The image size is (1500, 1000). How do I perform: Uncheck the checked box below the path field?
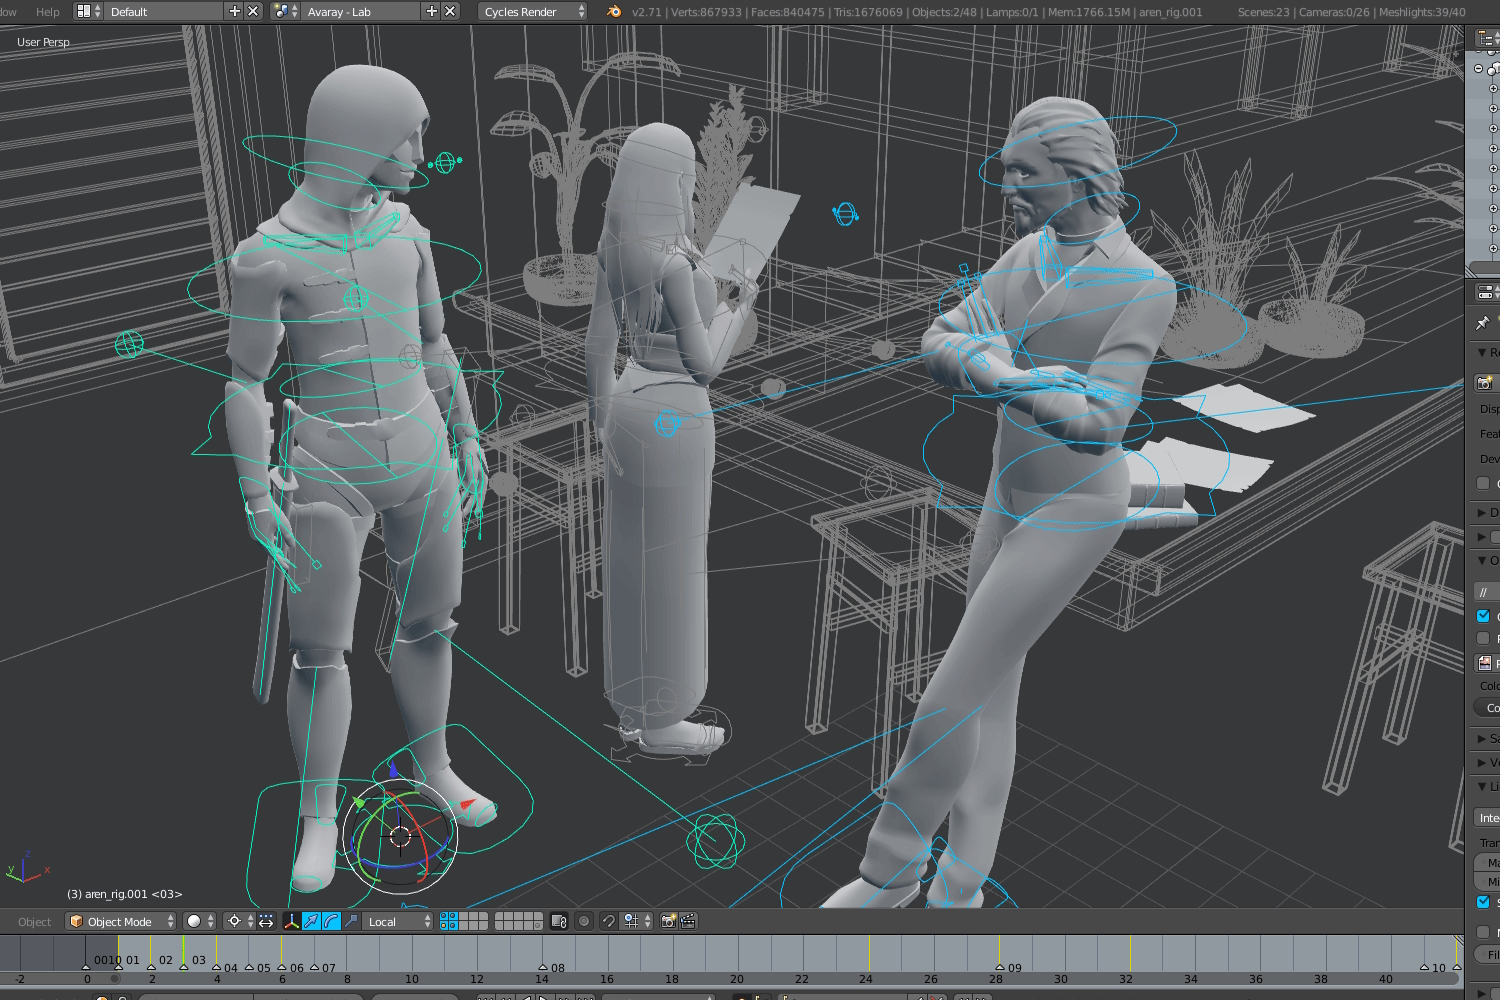(1483, 616)
